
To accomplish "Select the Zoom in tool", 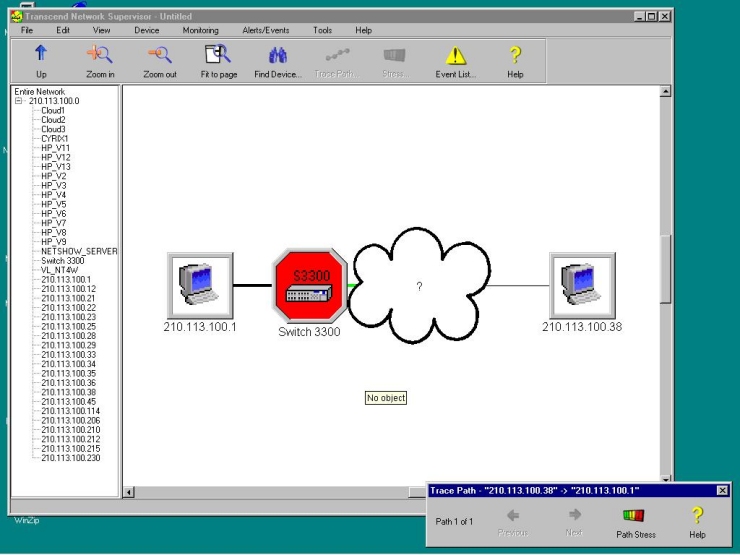I will click(100, 54).
